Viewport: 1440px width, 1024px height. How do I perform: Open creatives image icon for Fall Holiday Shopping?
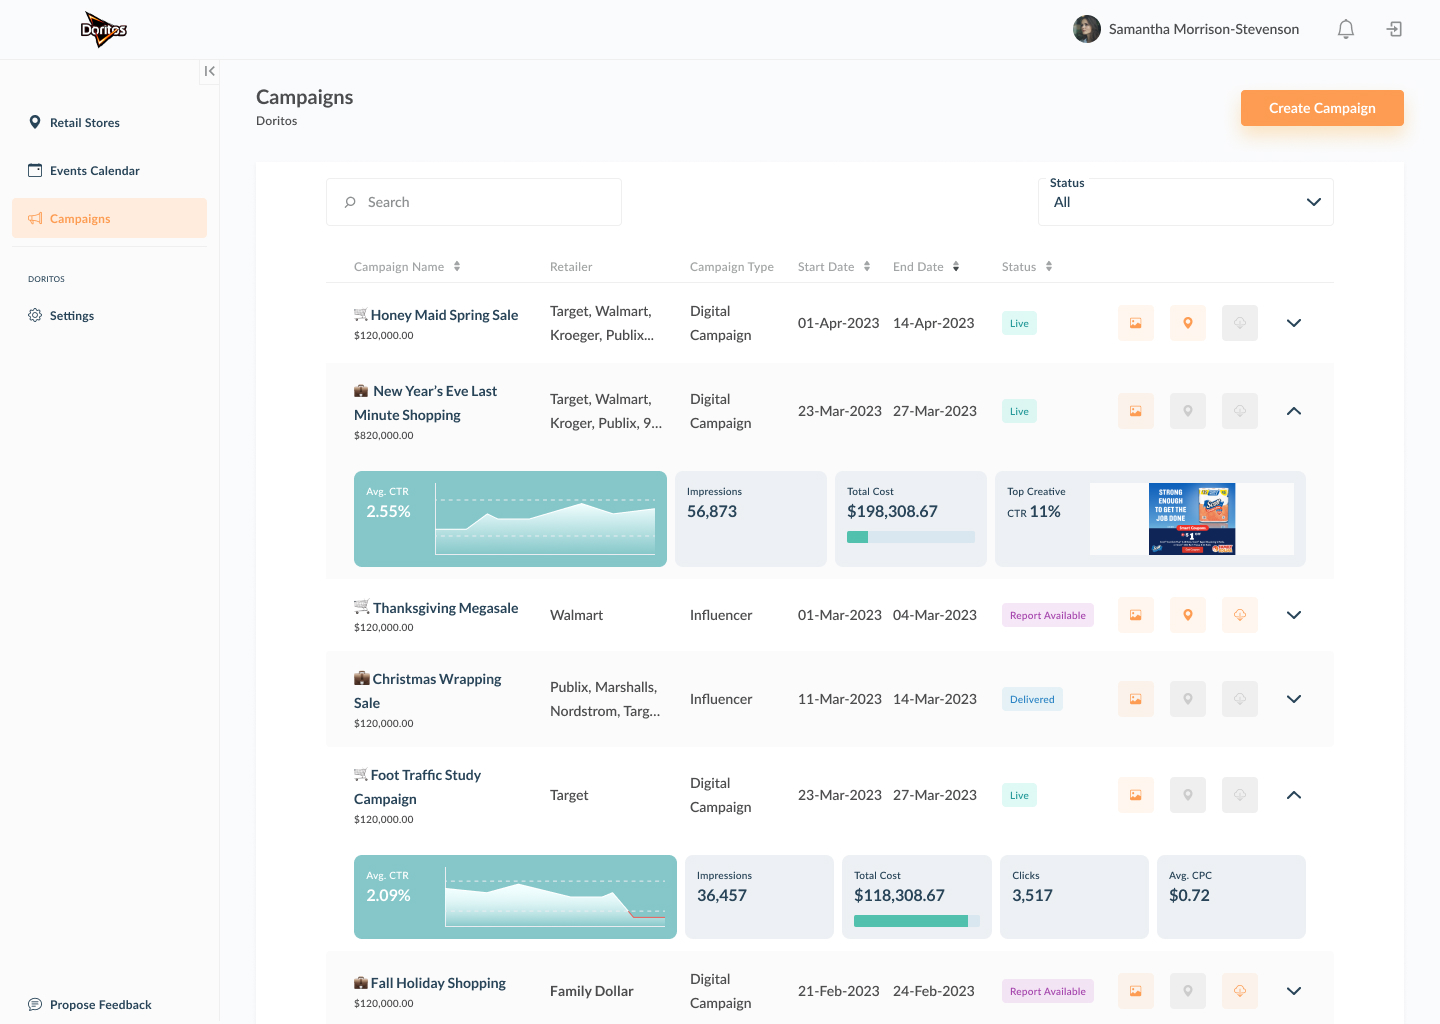[x=1136, y=991]
